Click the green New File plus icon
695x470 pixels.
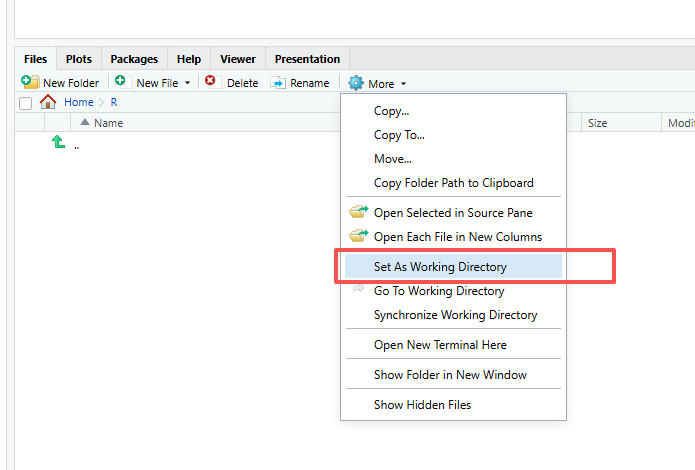point(120,82)
